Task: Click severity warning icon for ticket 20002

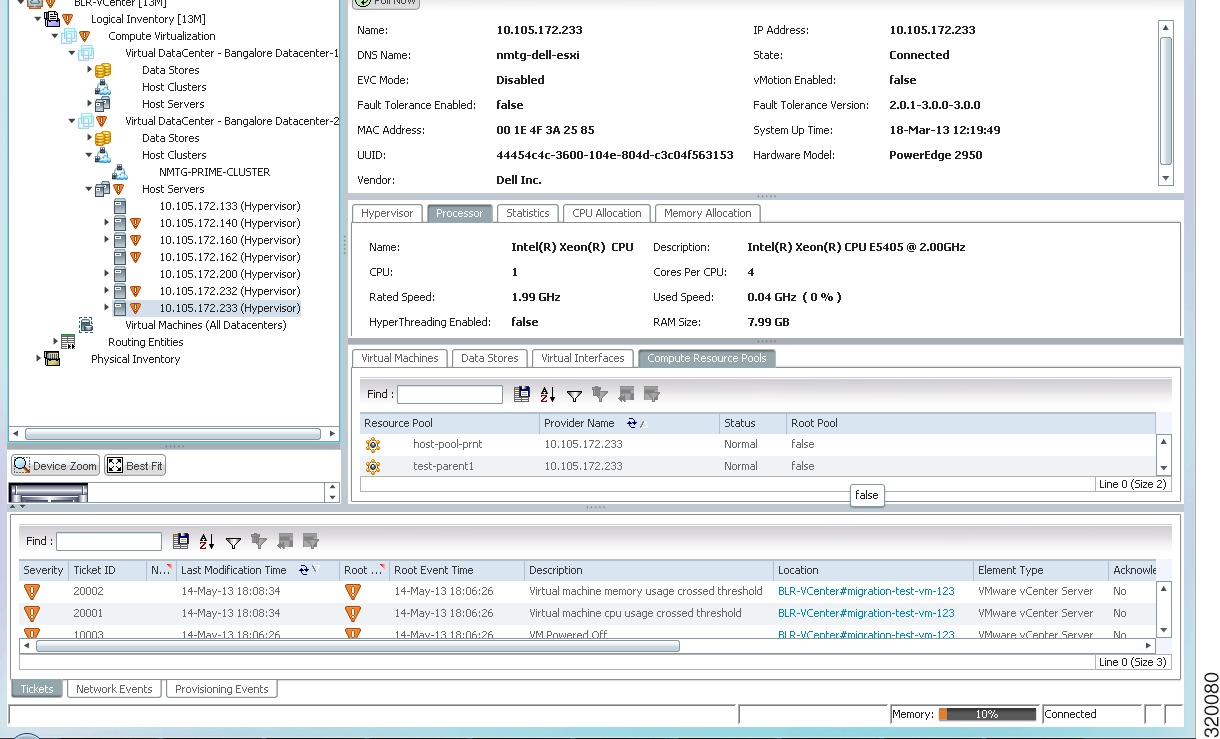Action: click(x=32, y=592)
